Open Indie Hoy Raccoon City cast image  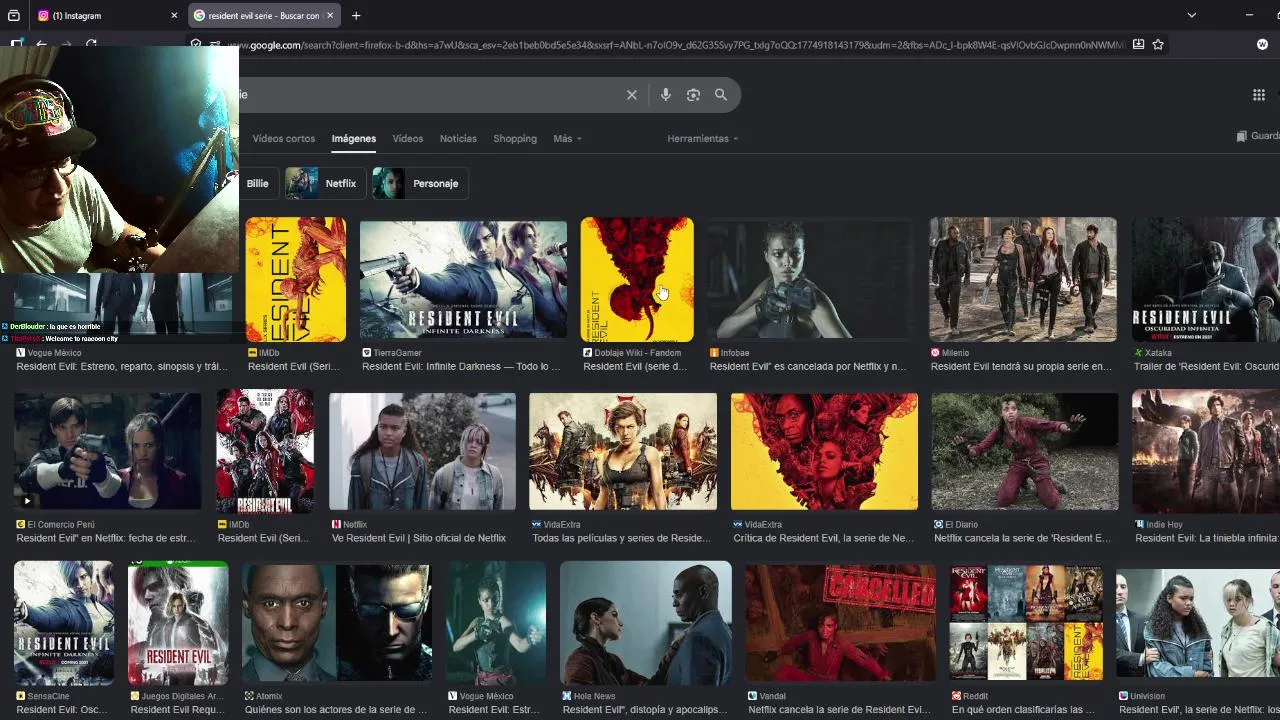click(x=1206, y=451)
